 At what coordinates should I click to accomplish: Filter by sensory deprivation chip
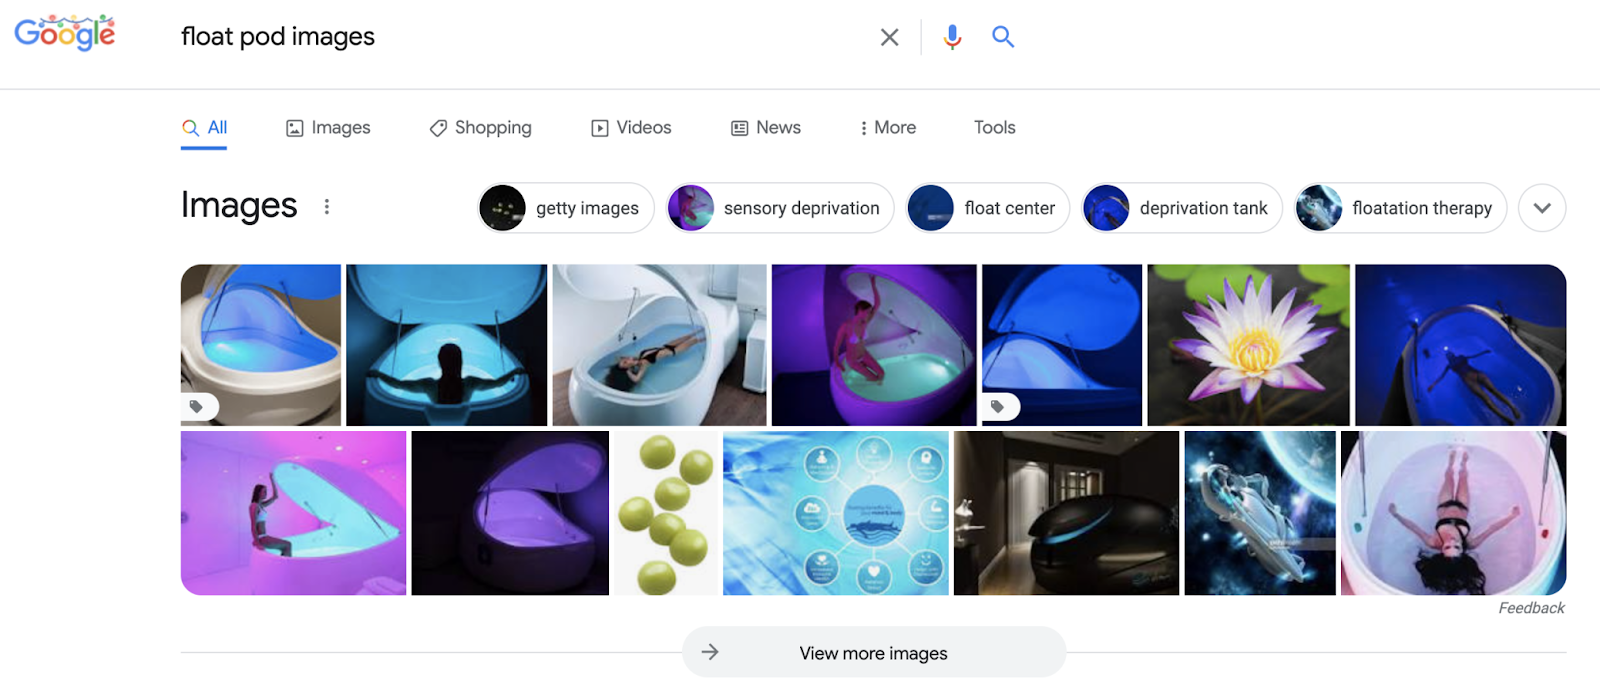click(780, 208)
